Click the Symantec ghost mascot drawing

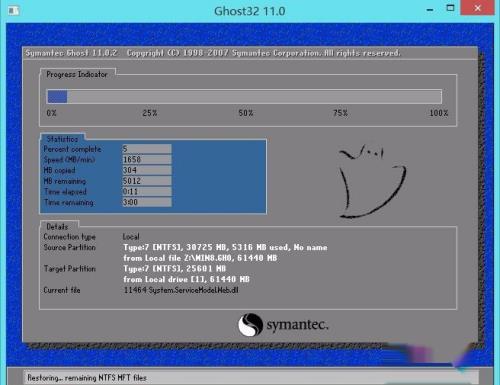pos(372,182)
